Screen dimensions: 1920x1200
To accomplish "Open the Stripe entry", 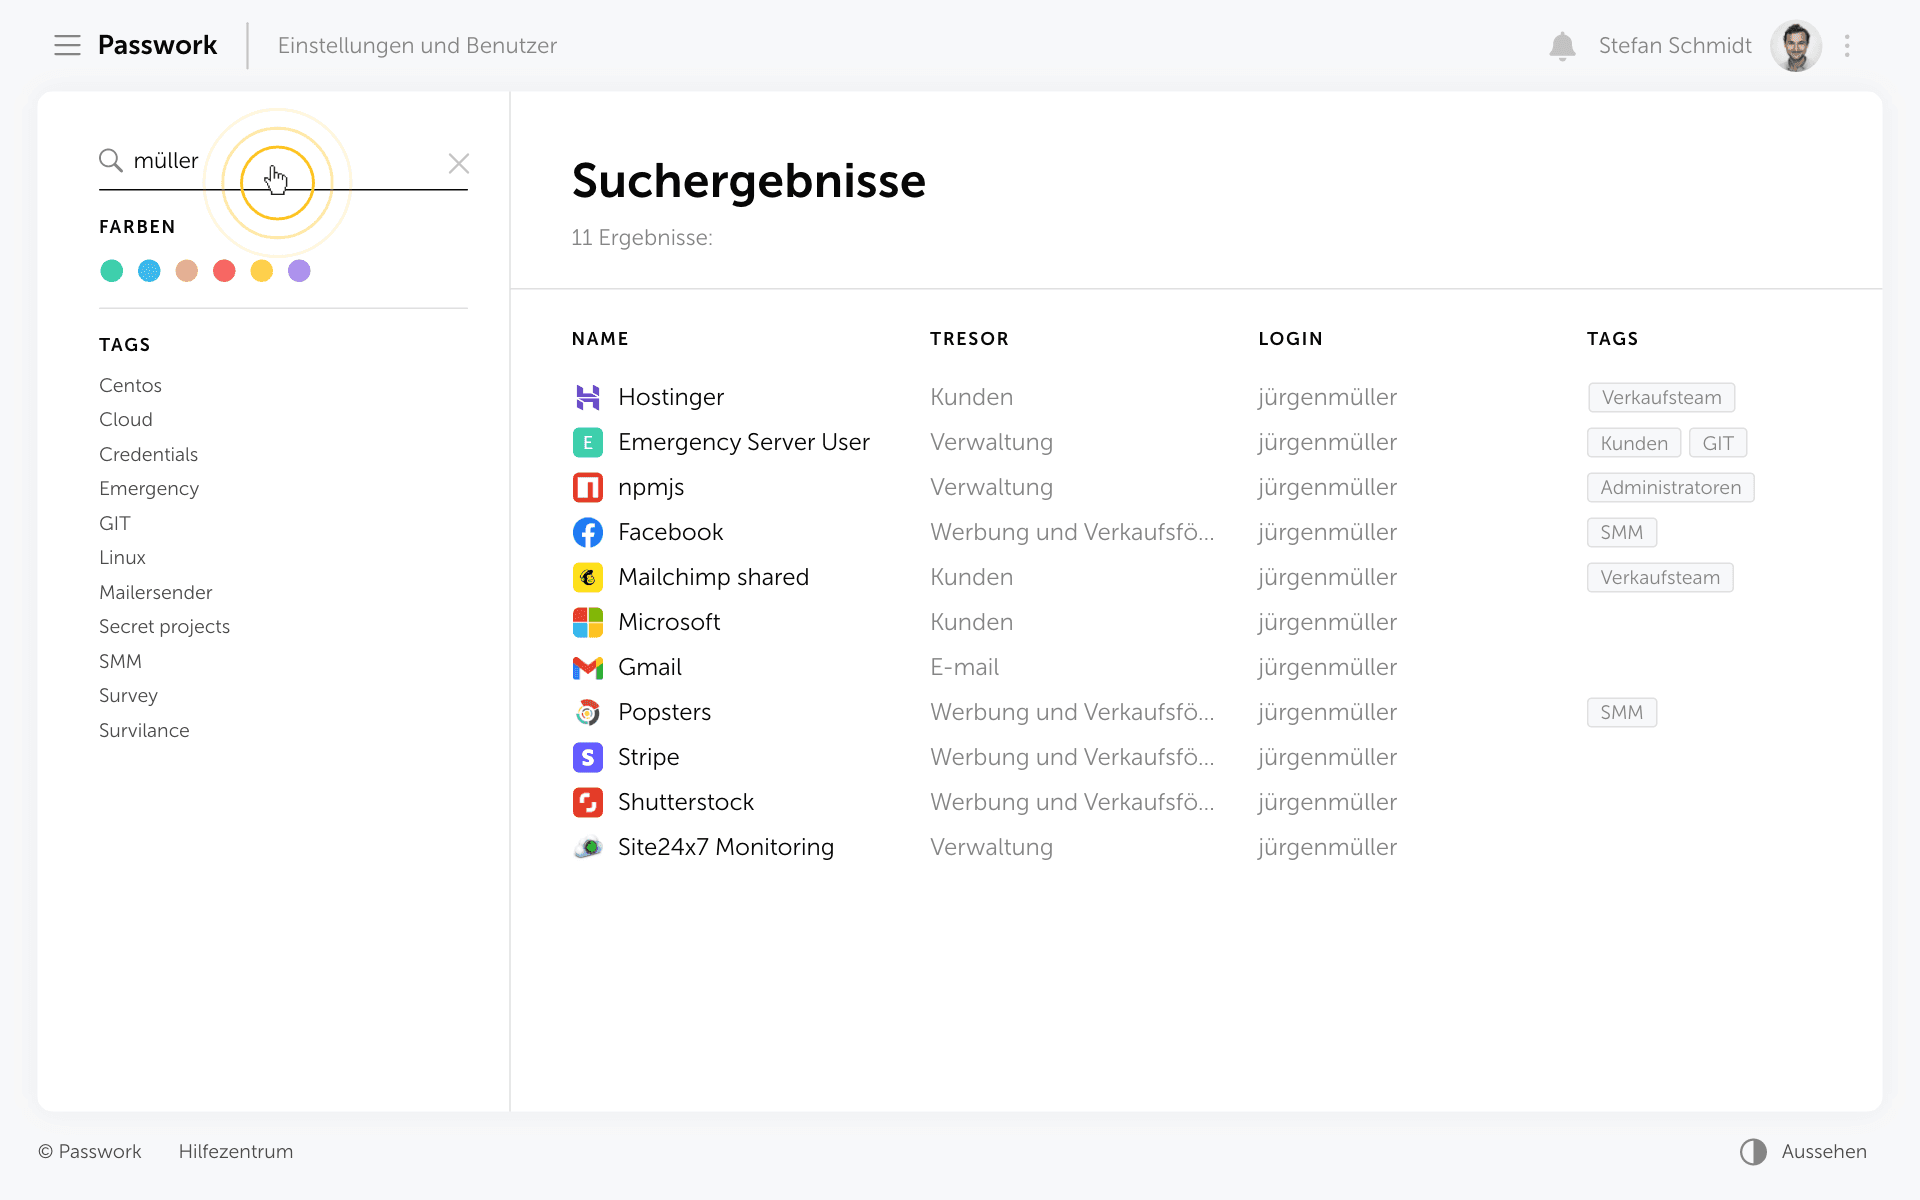I will click(x=648, y=757).
